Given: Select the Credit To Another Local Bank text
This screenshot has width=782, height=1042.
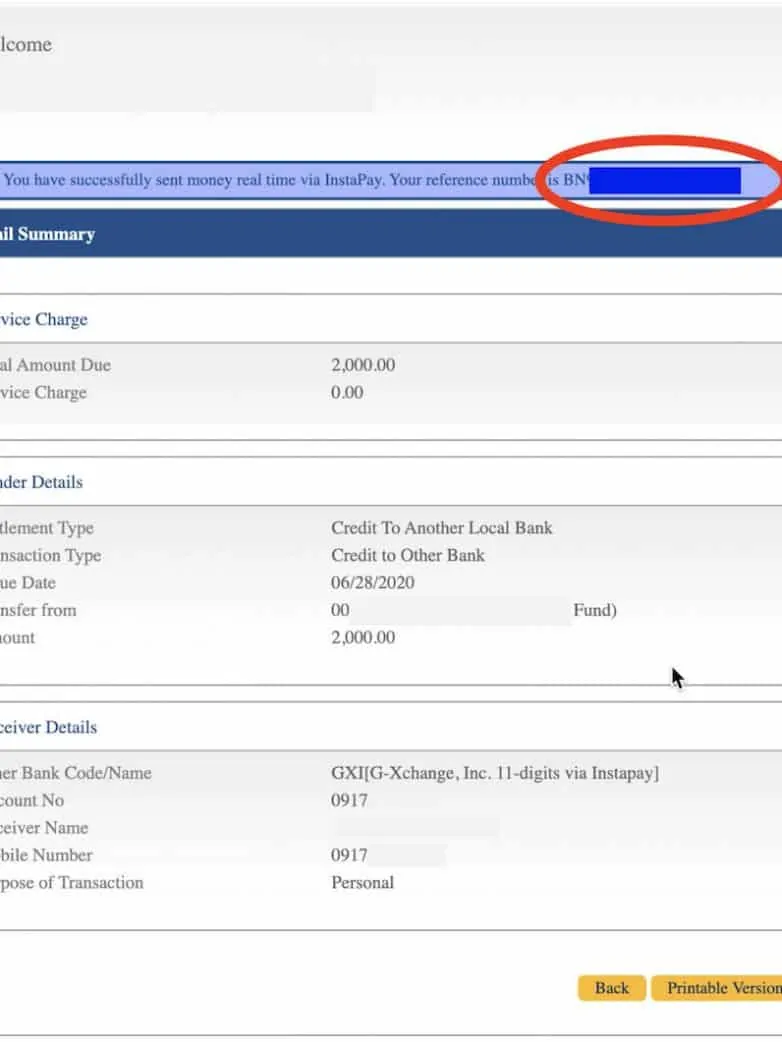Looking at the screenshot, I should (441, 528).
